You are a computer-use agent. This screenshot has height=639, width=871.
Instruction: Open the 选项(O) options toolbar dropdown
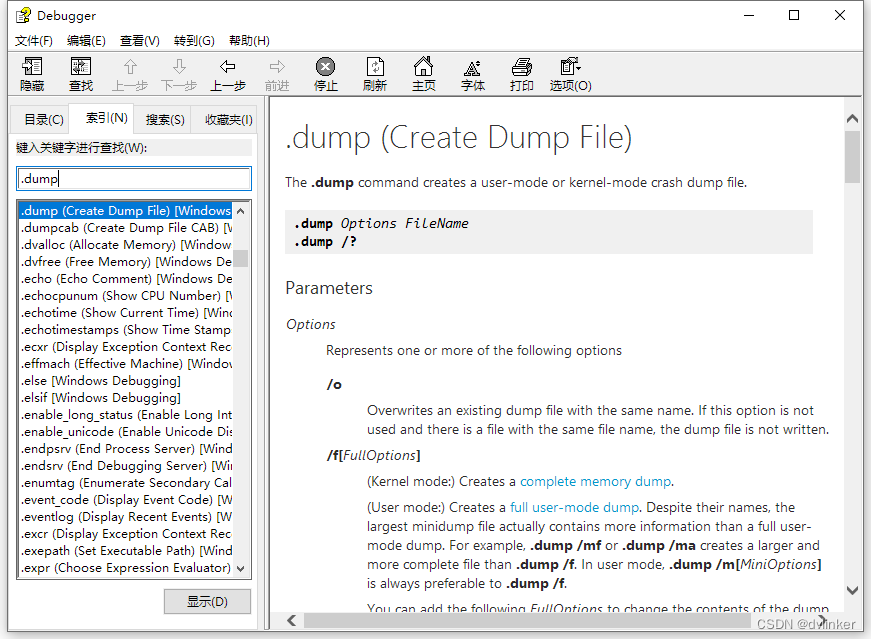pos(570,74)
